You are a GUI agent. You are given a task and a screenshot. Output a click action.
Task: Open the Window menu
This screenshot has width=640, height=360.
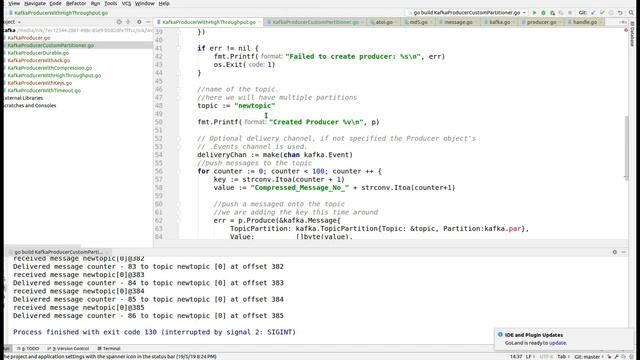pyautogui.click(x=144, y=3)
